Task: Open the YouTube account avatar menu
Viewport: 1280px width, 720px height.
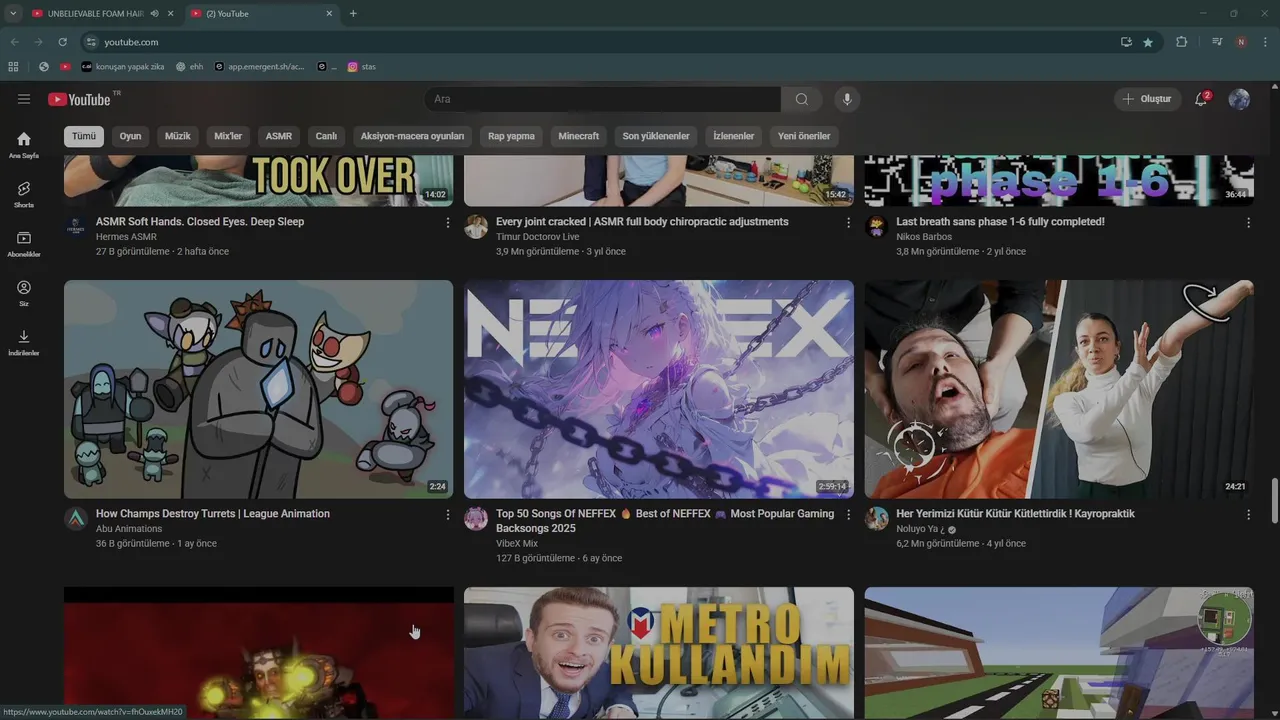Action: pos(1239,99)
